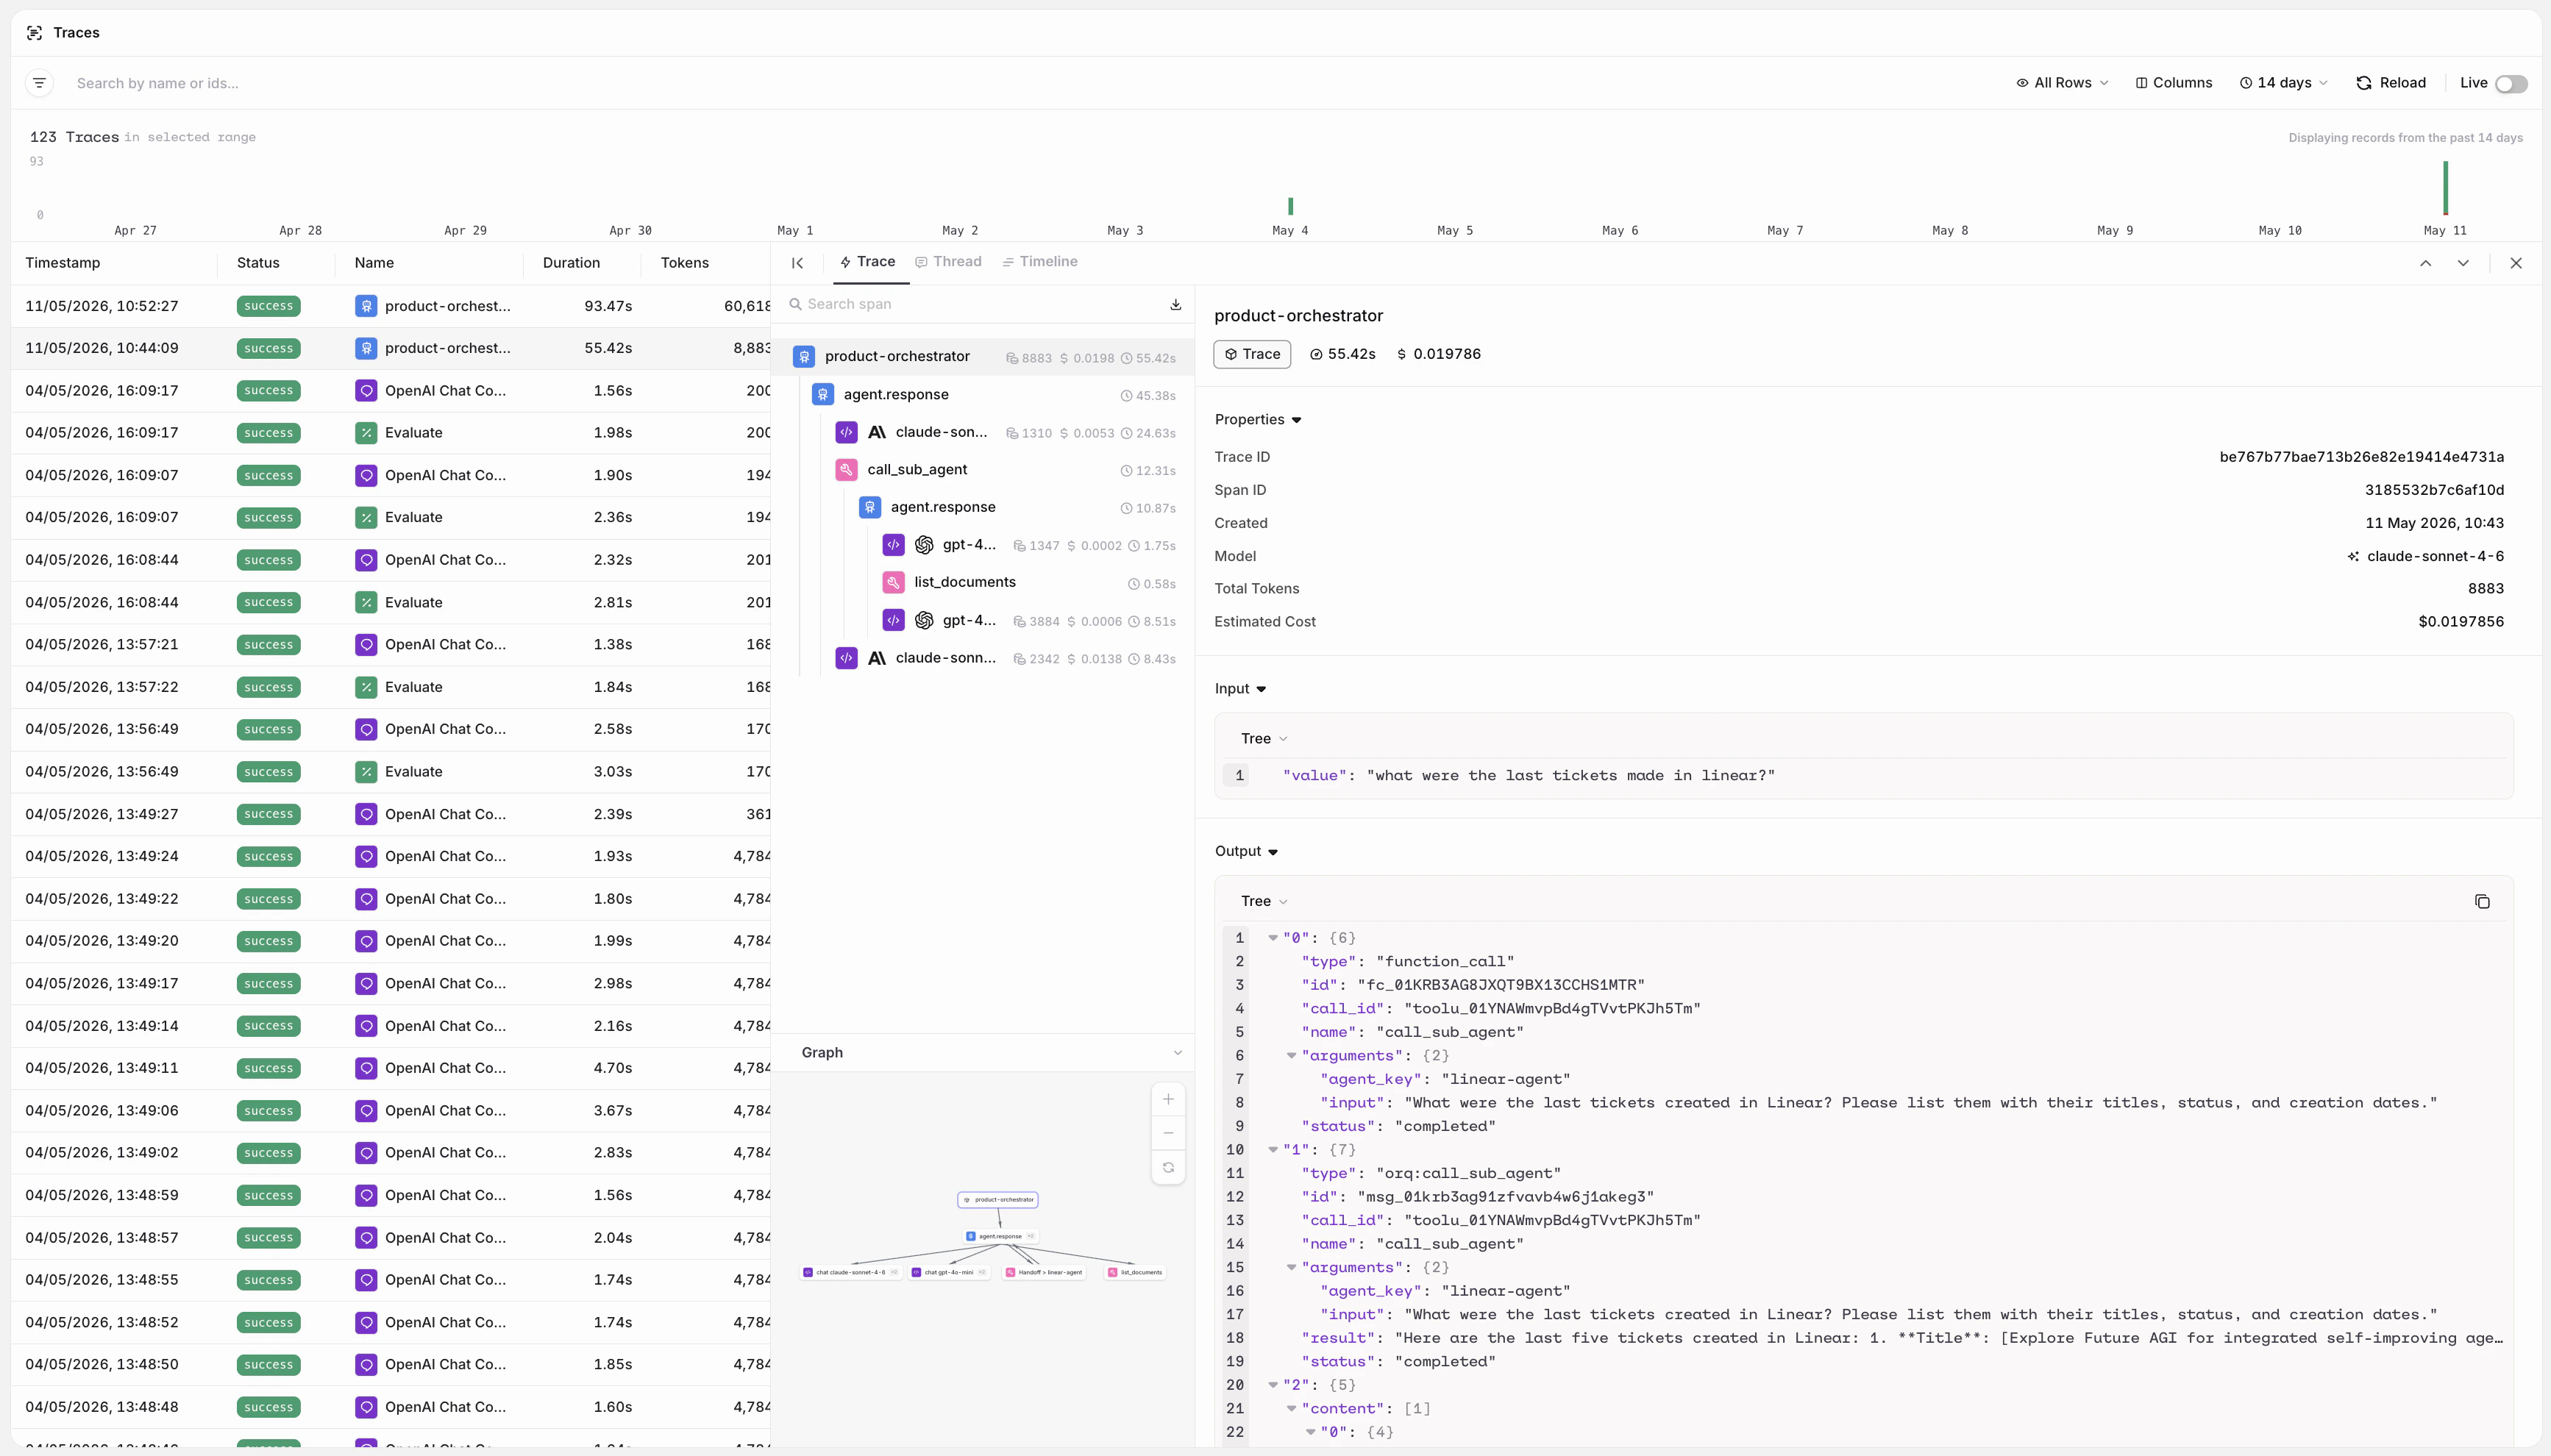Open the 14 days time range dropdown

[x=2284, y=83]
